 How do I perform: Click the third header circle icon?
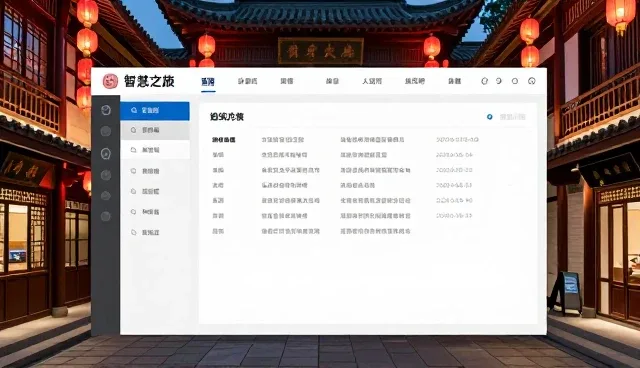pos(515,81)
